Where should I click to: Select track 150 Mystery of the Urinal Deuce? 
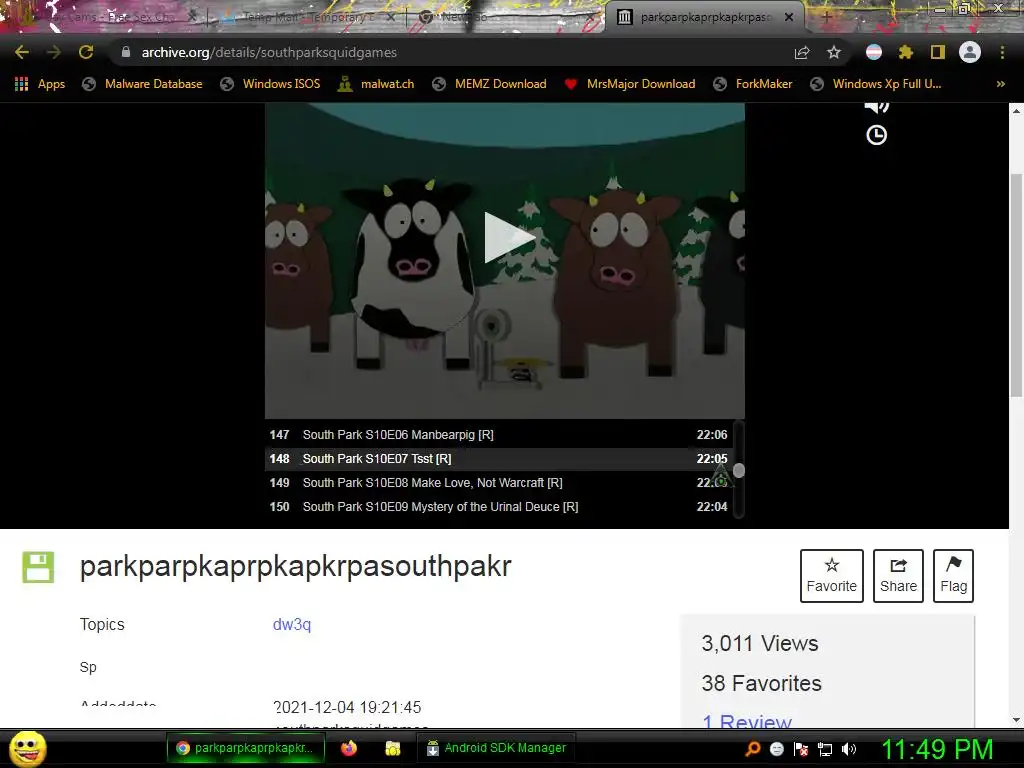pos(499,507)
